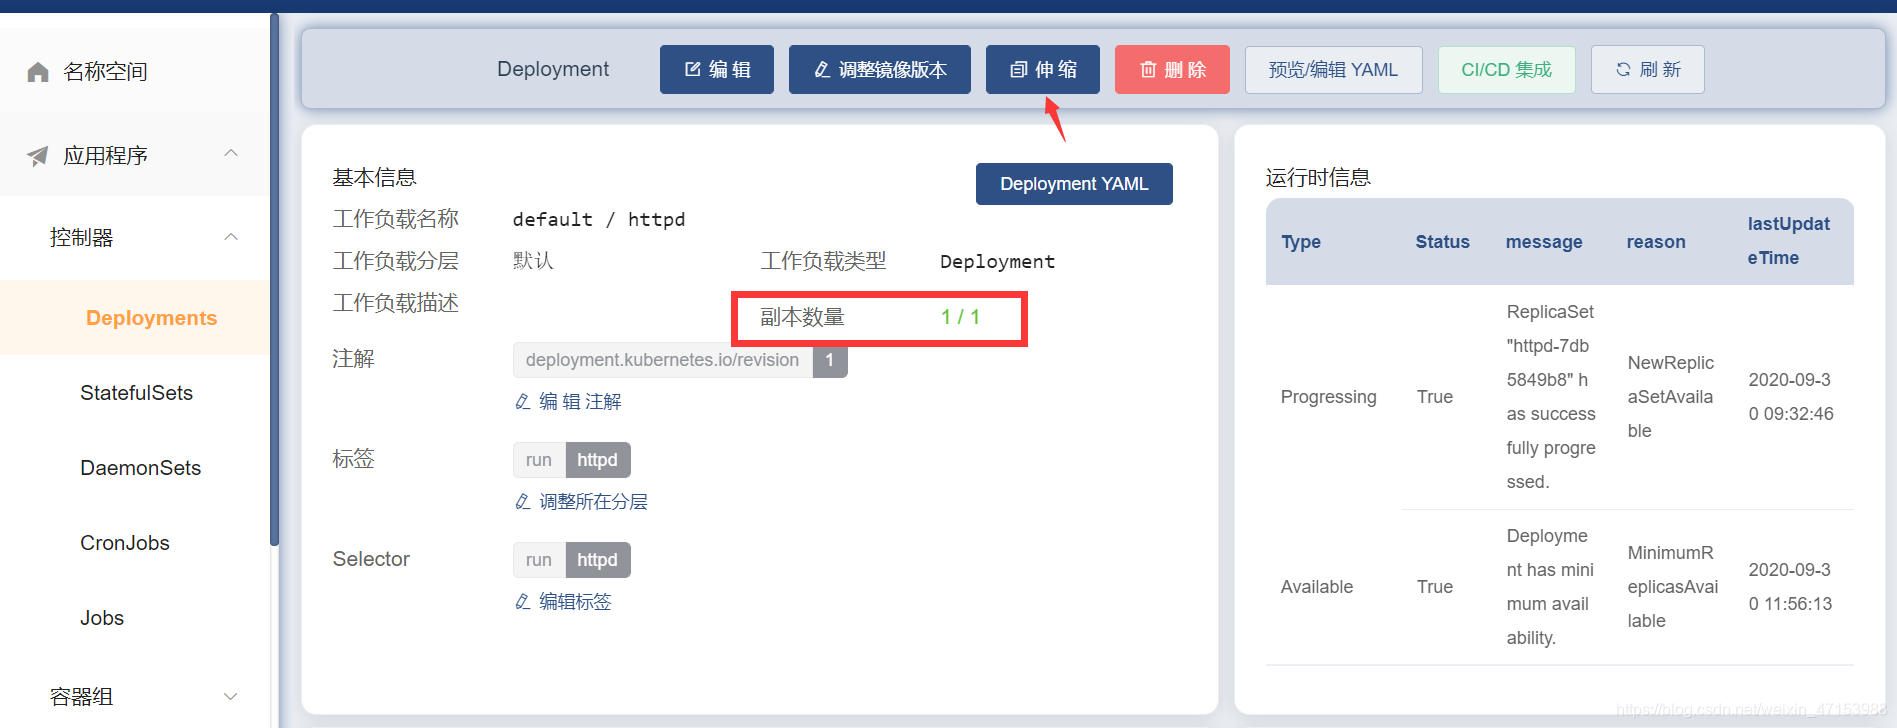The height and width of the screenshot is (728, 1897).
Task: Open the Deployment YAML button
Action: 1074,184
